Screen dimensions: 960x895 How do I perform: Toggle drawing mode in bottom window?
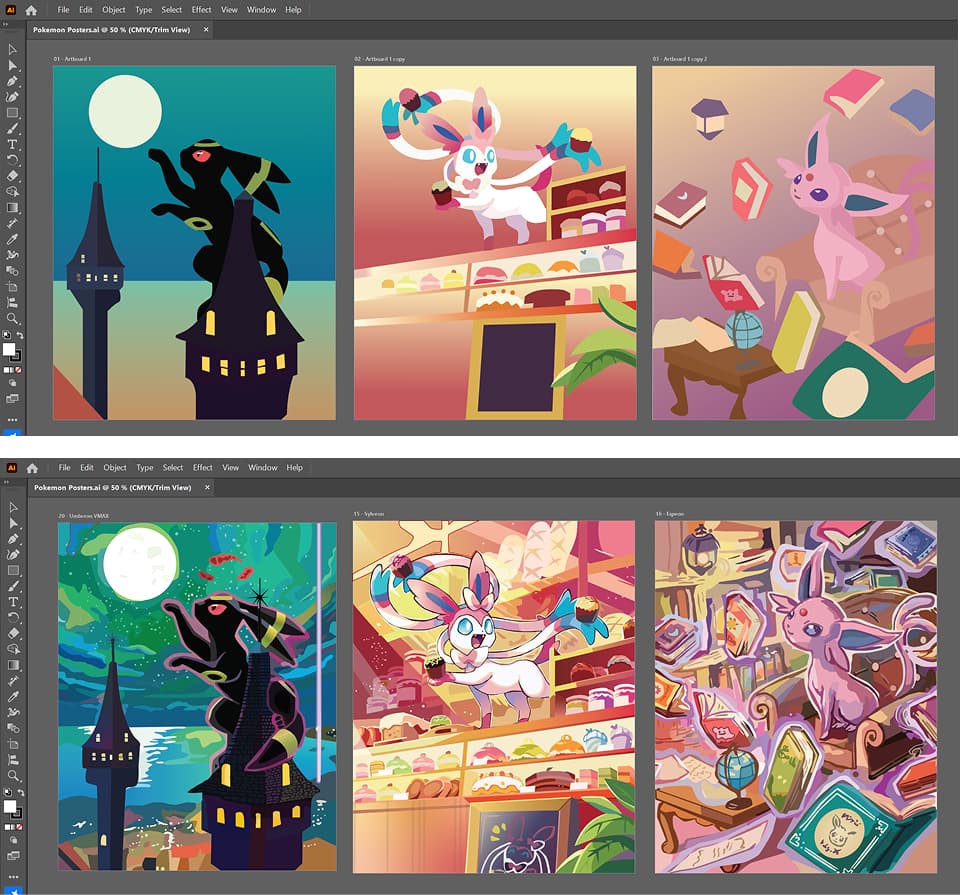coord(13,841)
